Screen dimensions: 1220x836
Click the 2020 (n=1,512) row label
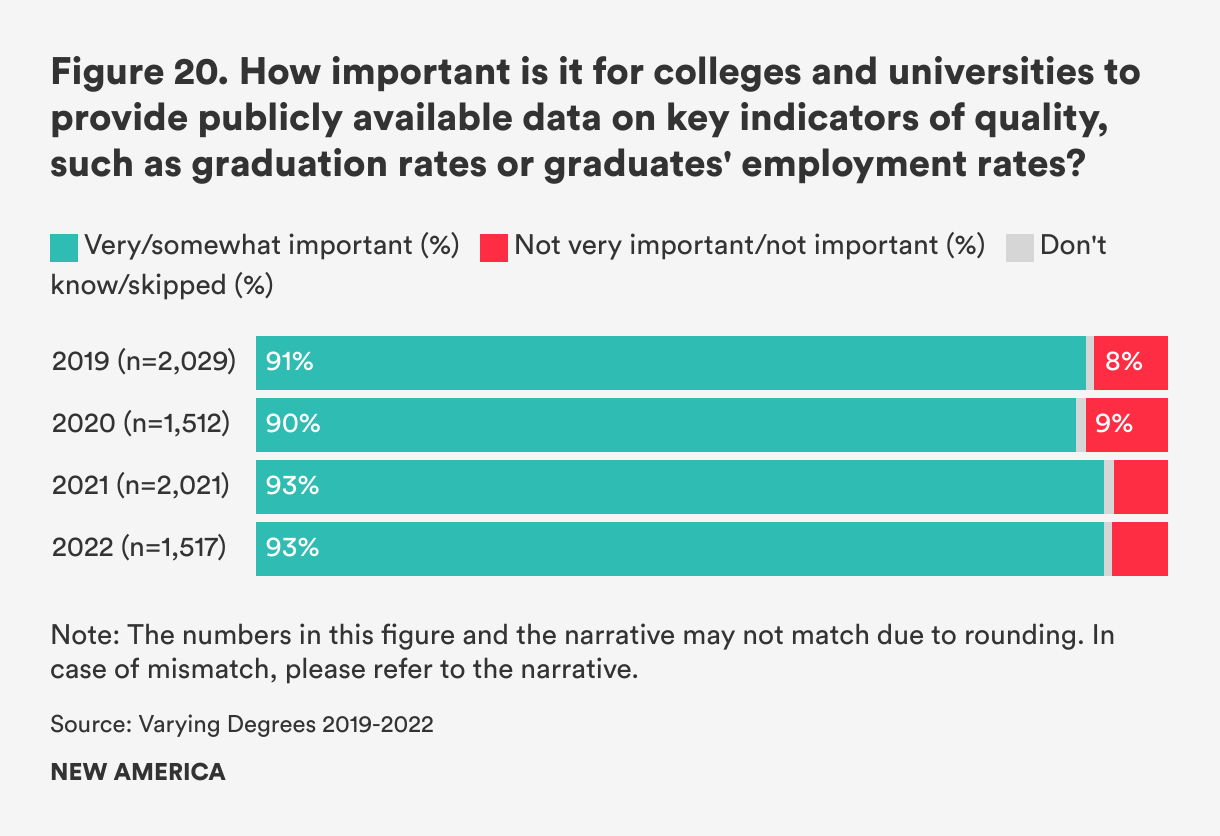tap(141, 425)
